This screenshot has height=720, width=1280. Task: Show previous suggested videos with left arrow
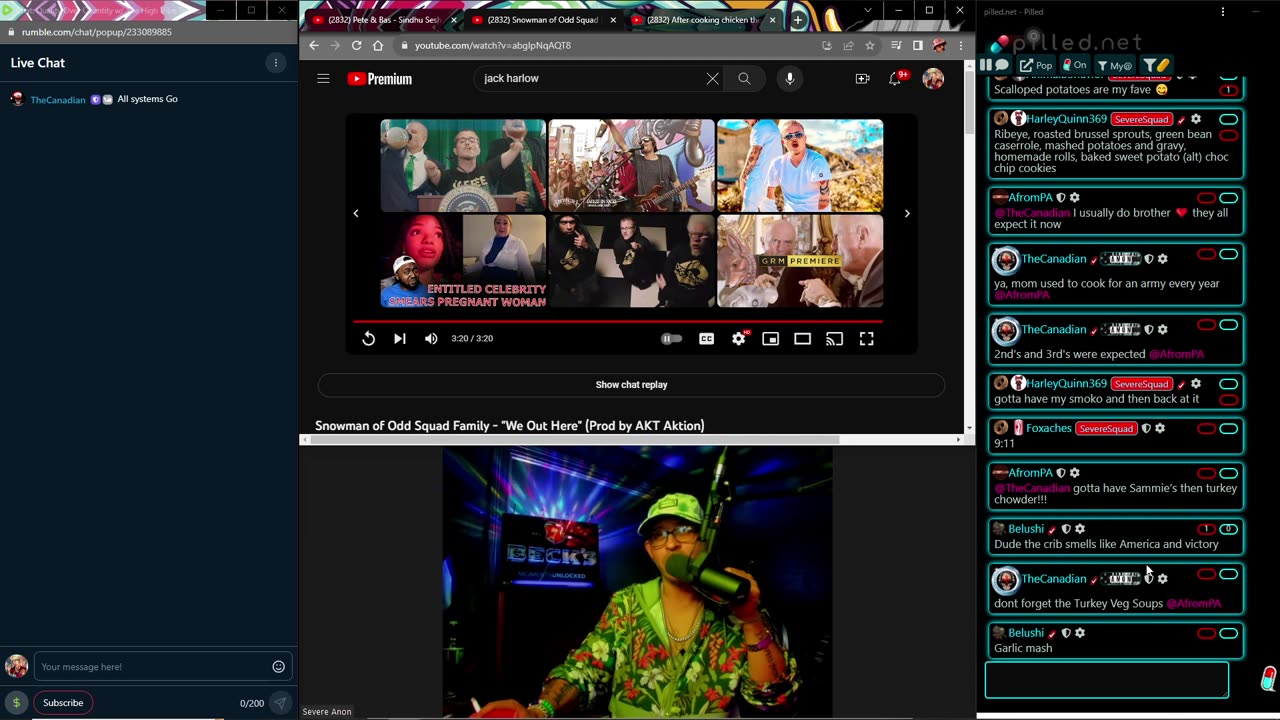[356, 213]
